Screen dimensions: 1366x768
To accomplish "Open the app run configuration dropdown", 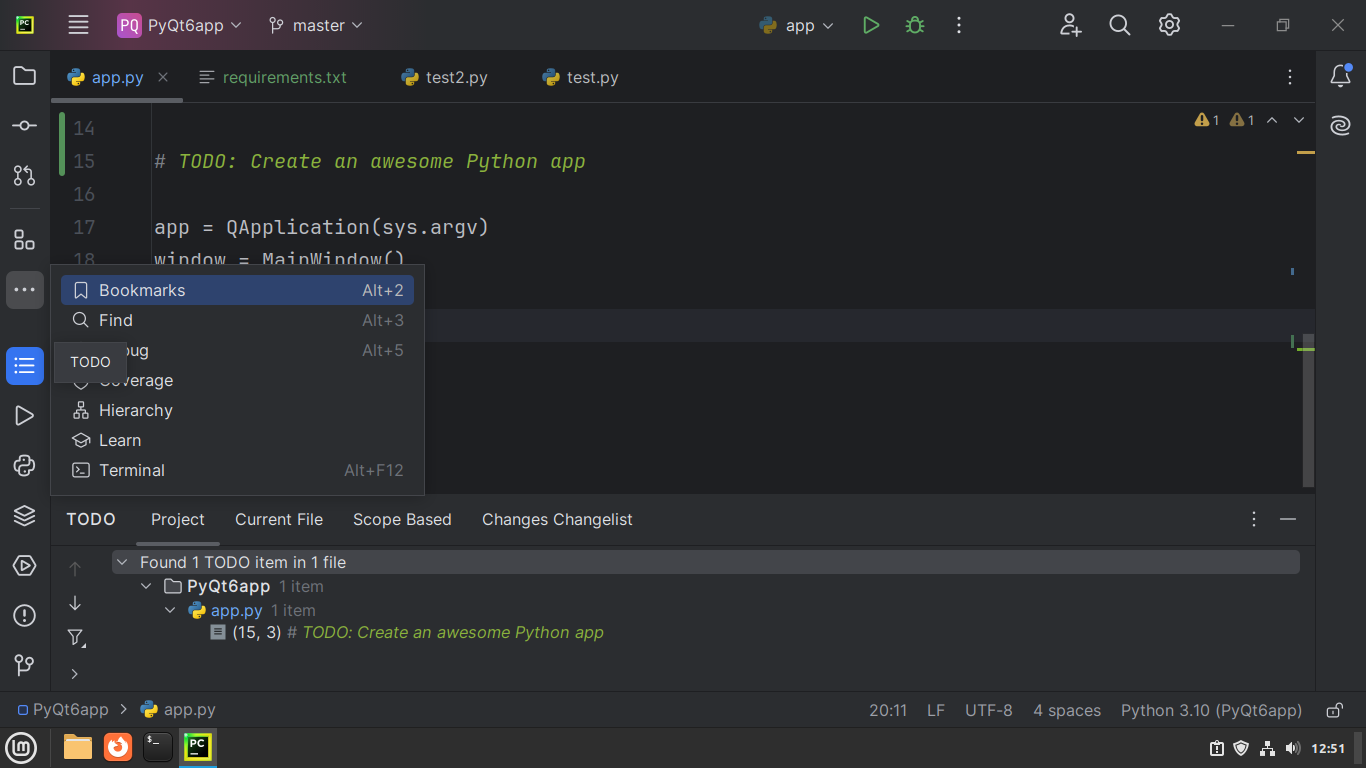I will [x=797, y=25].
